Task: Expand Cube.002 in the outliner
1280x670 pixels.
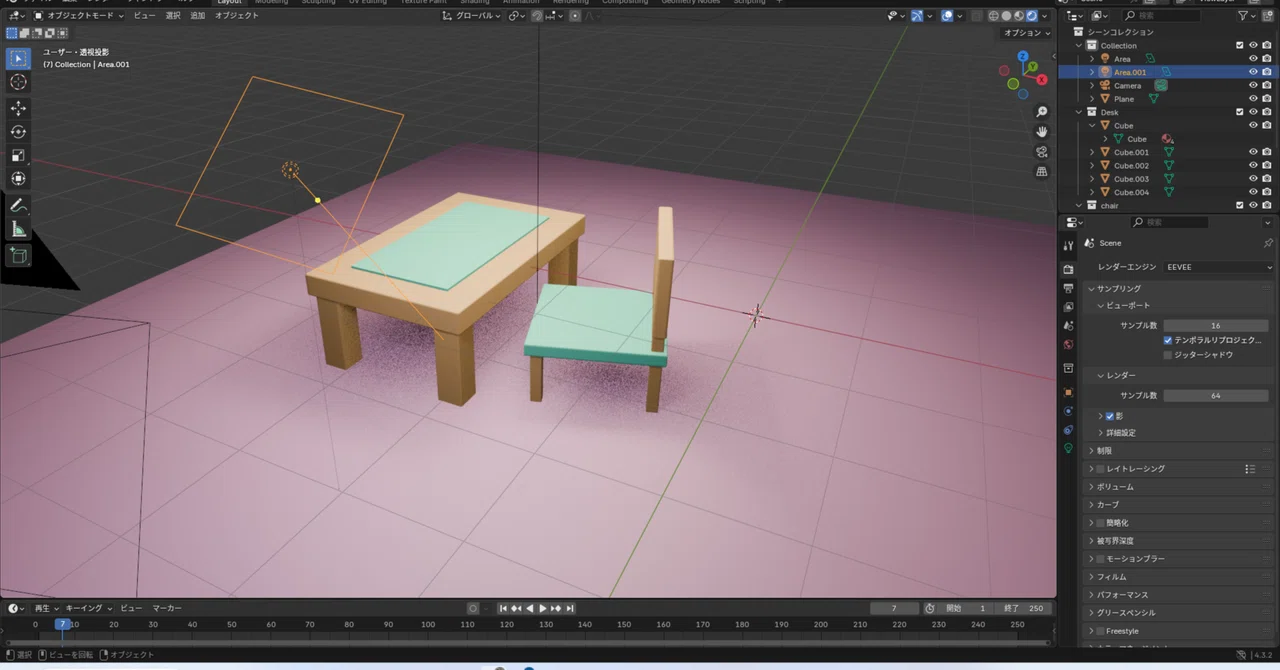Action: (1092, 165)
